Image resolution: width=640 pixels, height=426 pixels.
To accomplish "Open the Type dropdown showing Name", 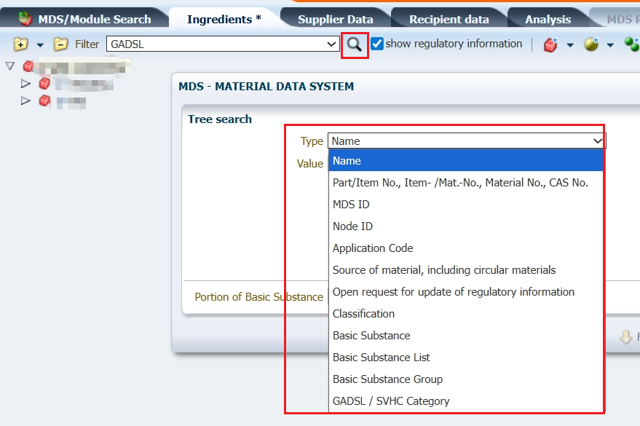I will tap(467, 141).
